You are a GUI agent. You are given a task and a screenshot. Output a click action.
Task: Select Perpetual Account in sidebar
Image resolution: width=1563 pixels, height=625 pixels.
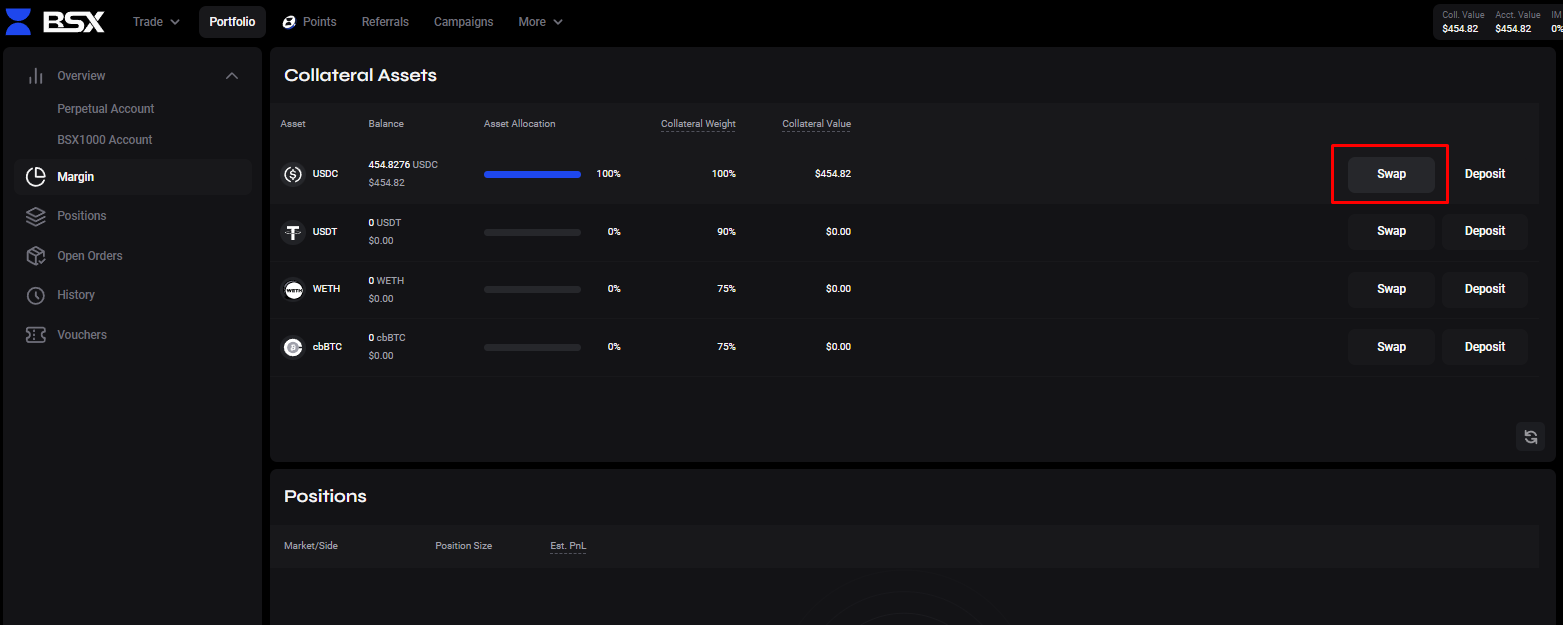coord(106,109)
